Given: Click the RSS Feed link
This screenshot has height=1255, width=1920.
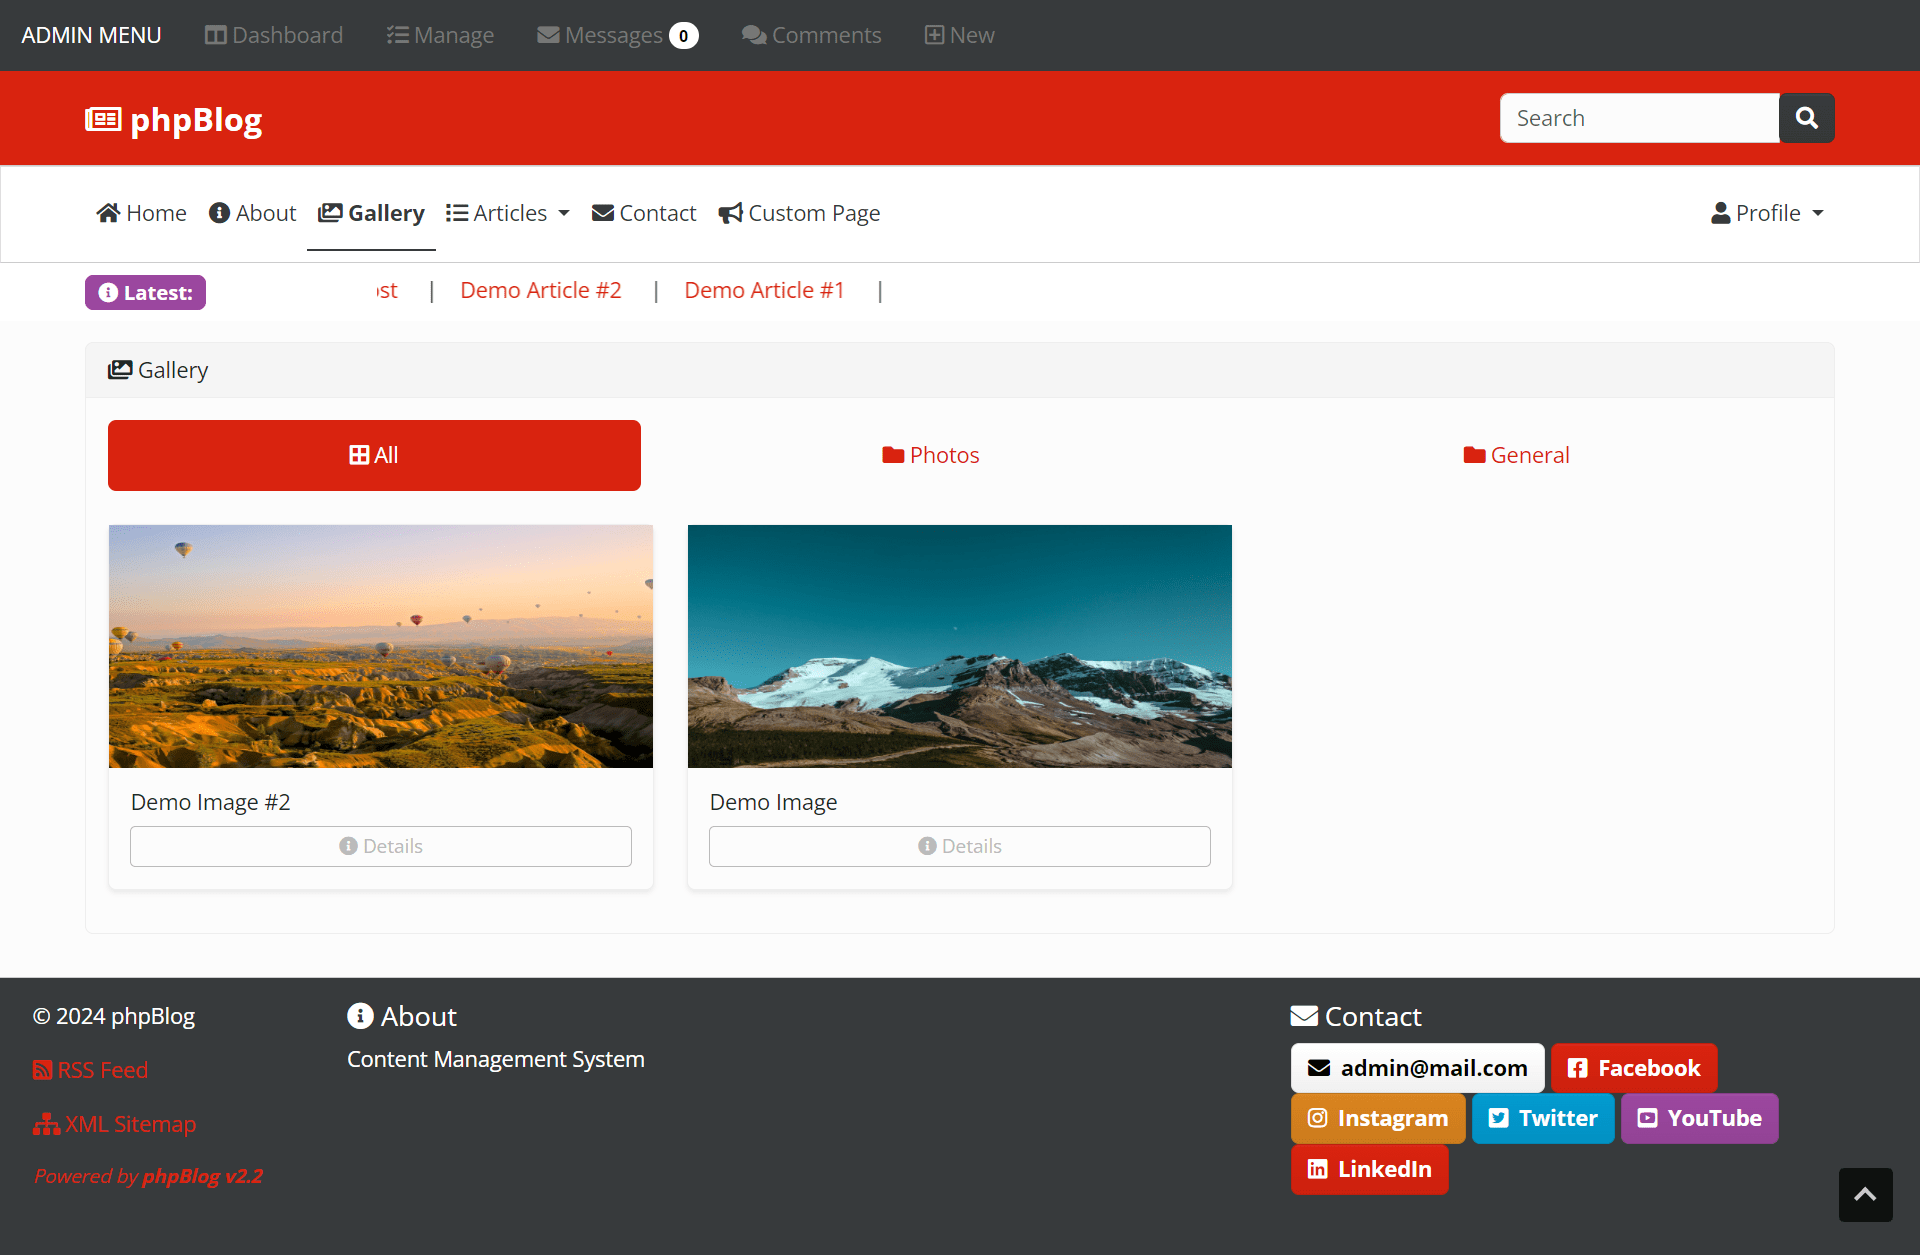Looking at the screenshot, I should pyautogui.click(x=89, y=1069).
